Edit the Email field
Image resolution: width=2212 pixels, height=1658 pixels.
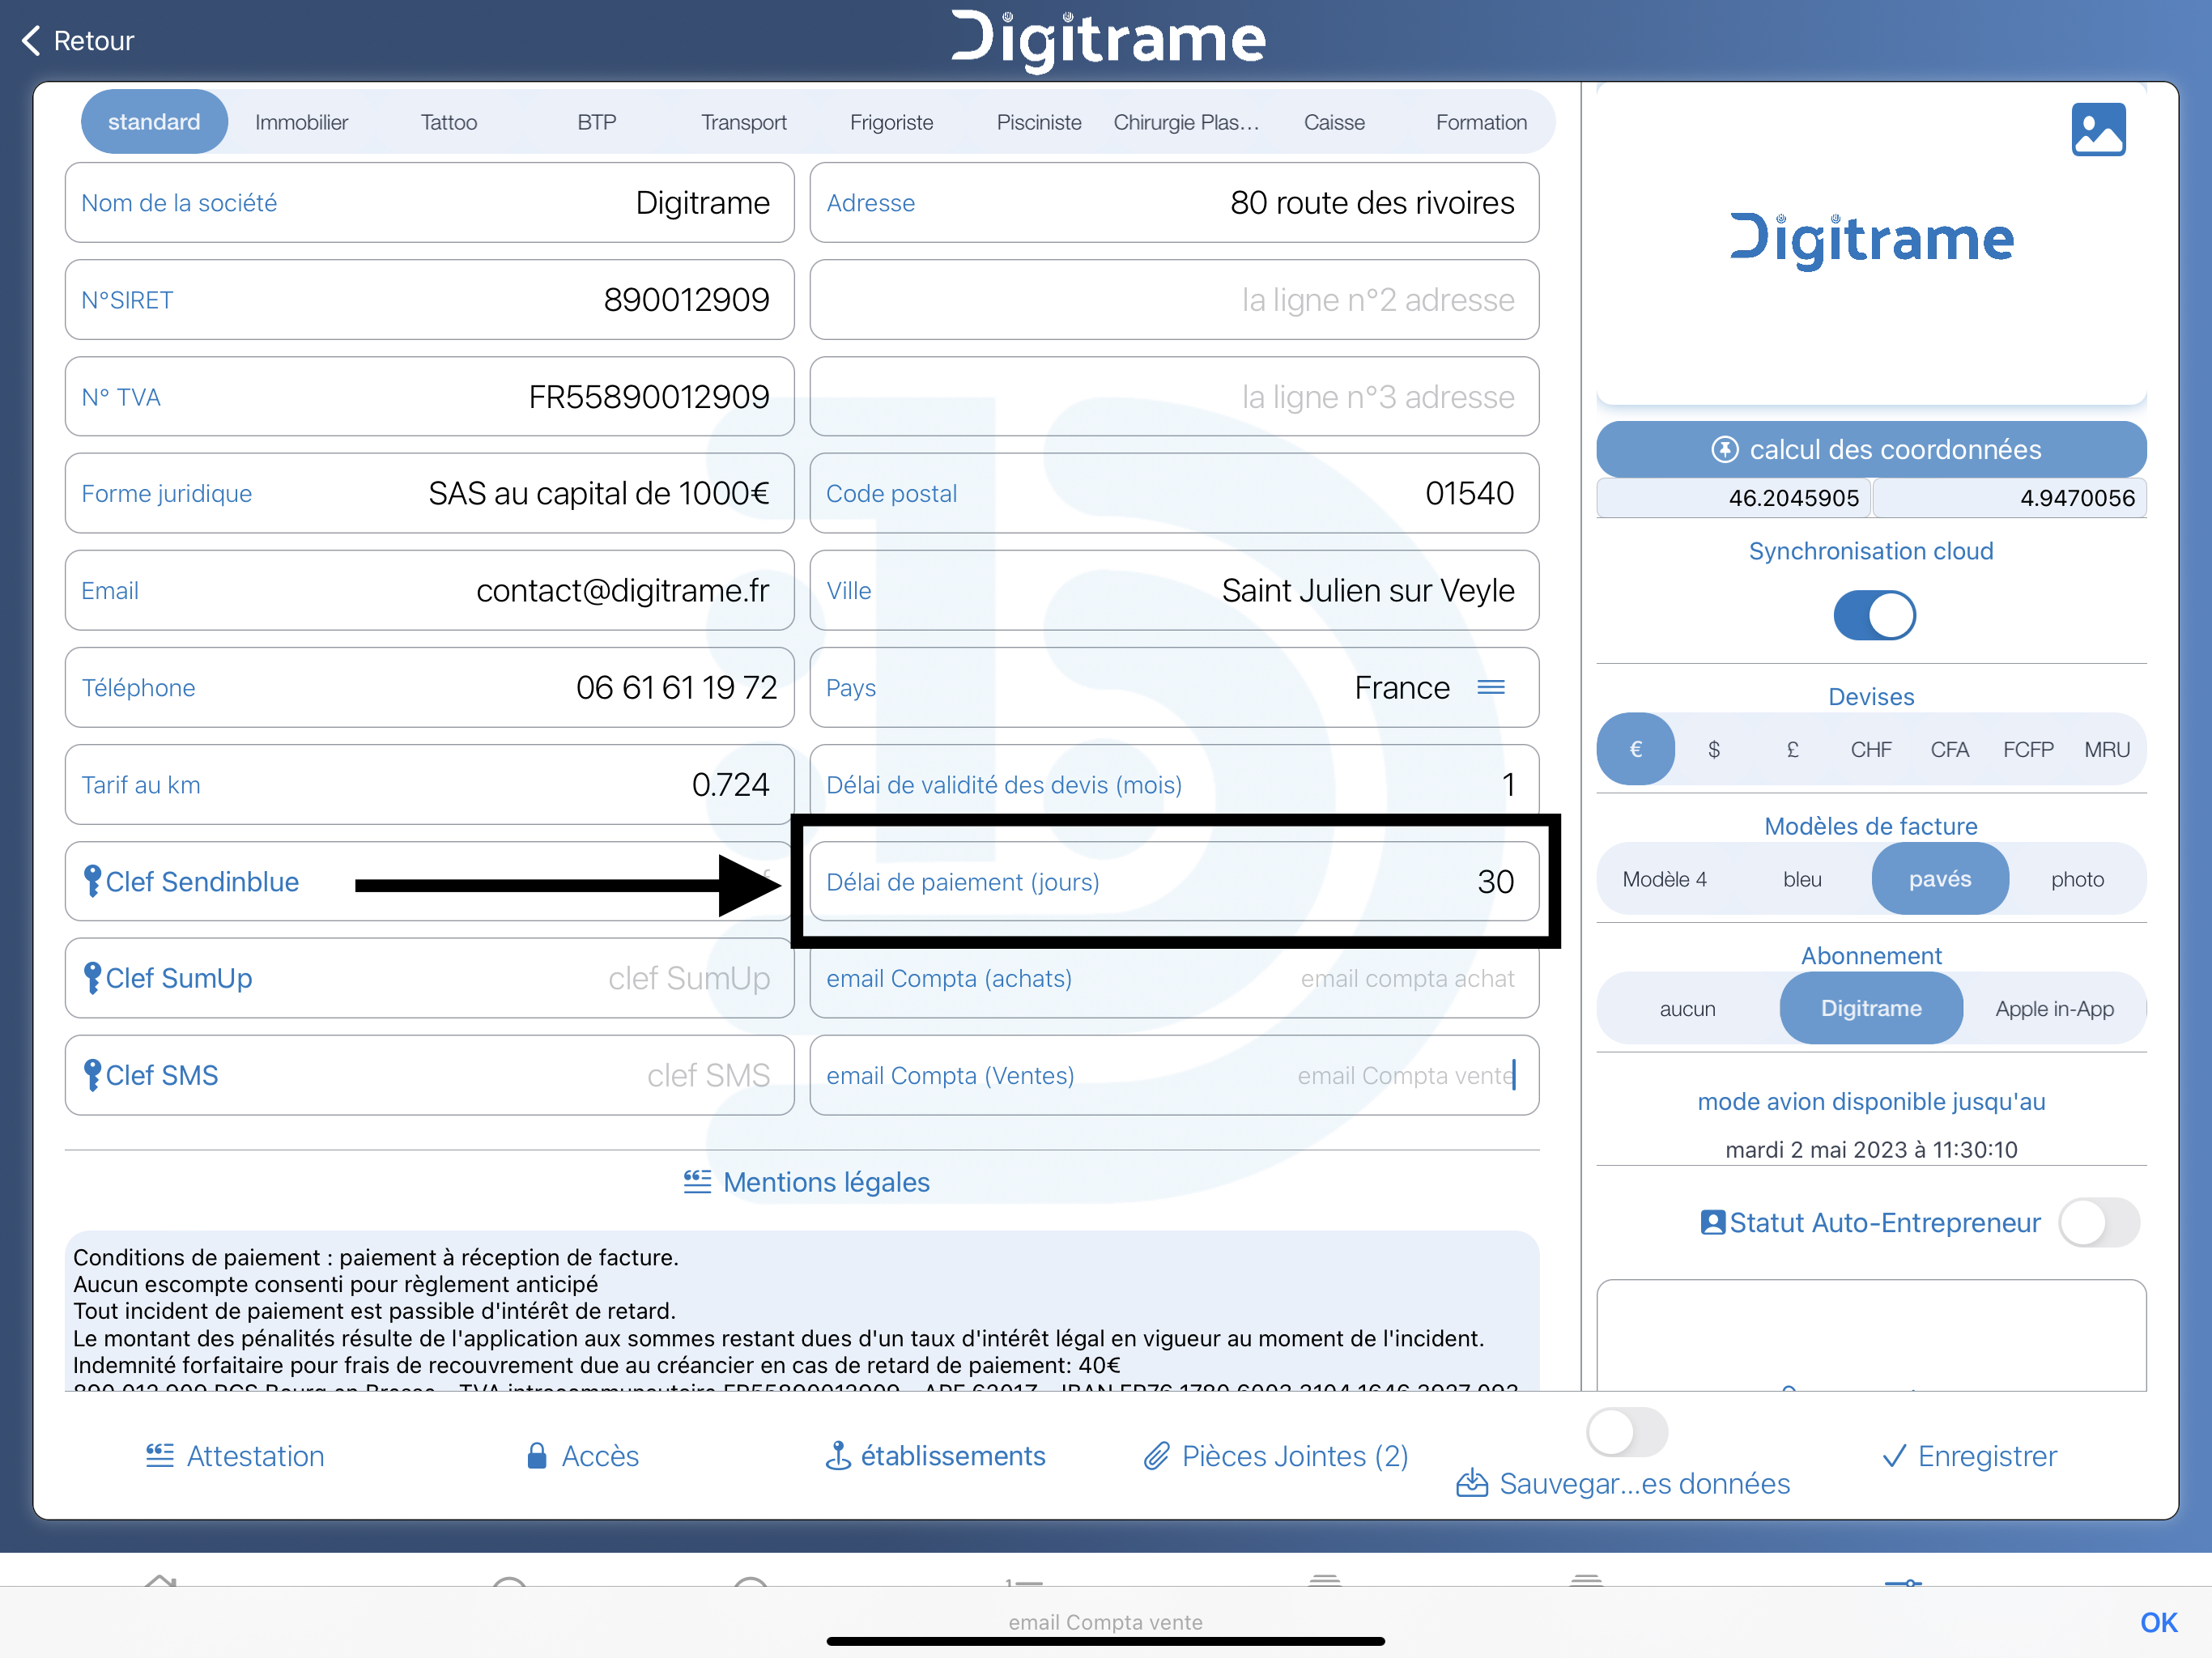point(430,591)
